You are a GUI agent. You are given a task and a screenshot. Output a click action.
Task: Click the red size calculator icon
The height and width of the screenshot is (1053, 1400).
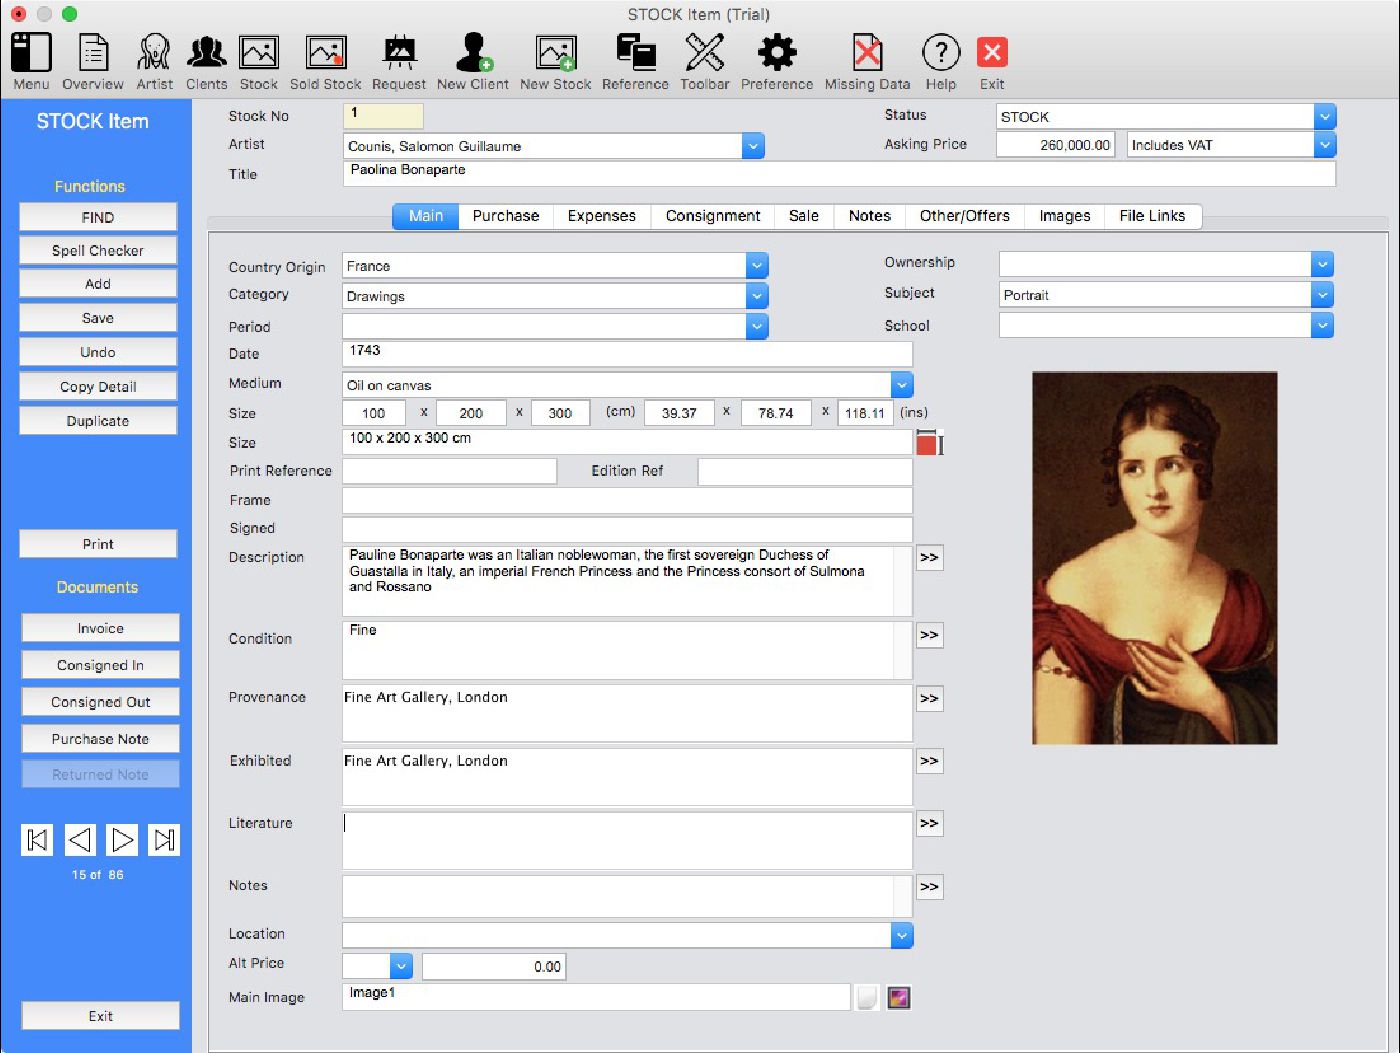(929, 443)
